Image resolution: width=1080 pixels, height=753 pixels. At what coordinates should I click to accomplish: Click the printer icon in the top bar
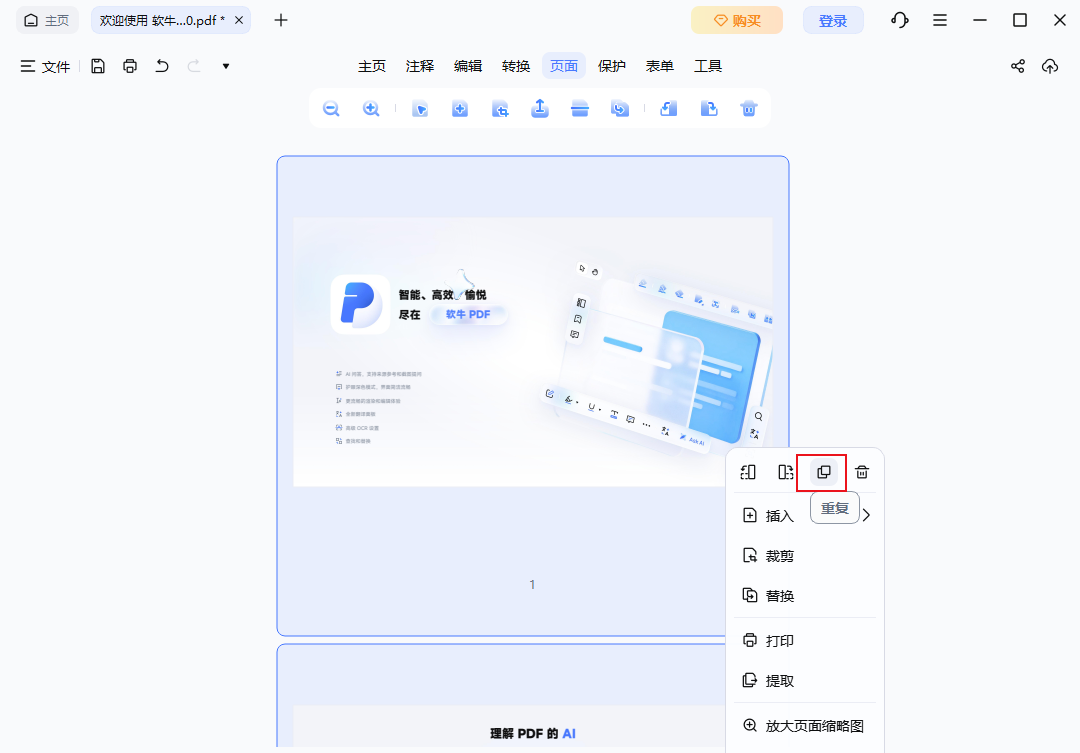[x=129, y=66]
